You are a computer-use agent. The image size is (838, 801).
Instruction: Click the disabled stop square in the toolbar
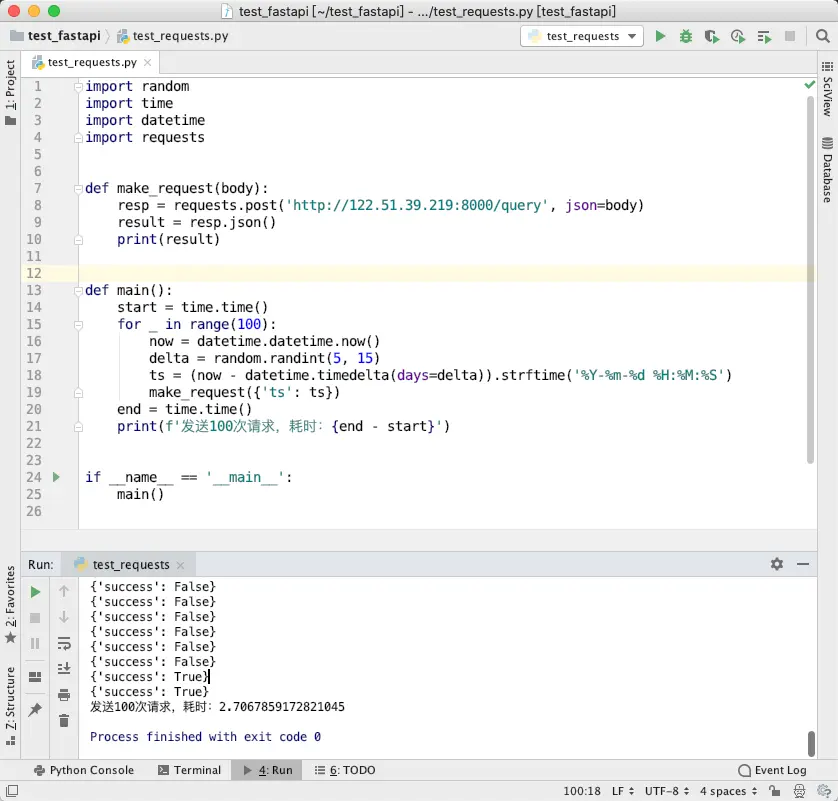tap(789, 36)
